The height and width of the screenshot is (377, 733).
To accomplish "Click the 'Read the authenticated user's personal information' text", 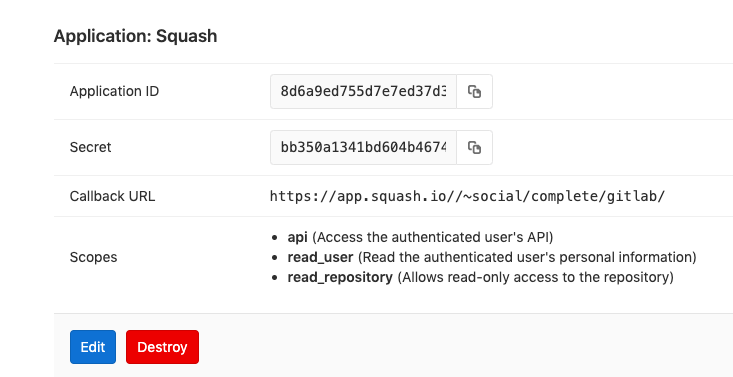I will coord(527,257).
